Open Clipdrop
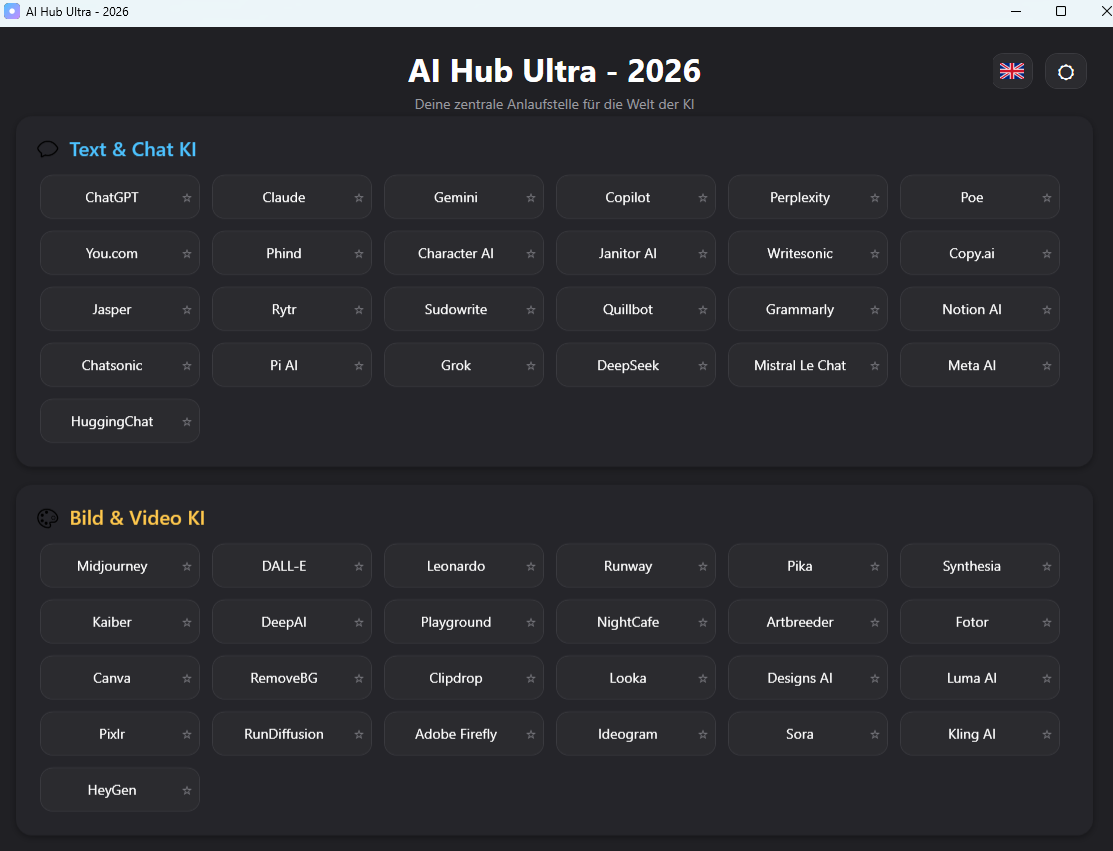Viewport: 1113px width, 851px height. 464,678
